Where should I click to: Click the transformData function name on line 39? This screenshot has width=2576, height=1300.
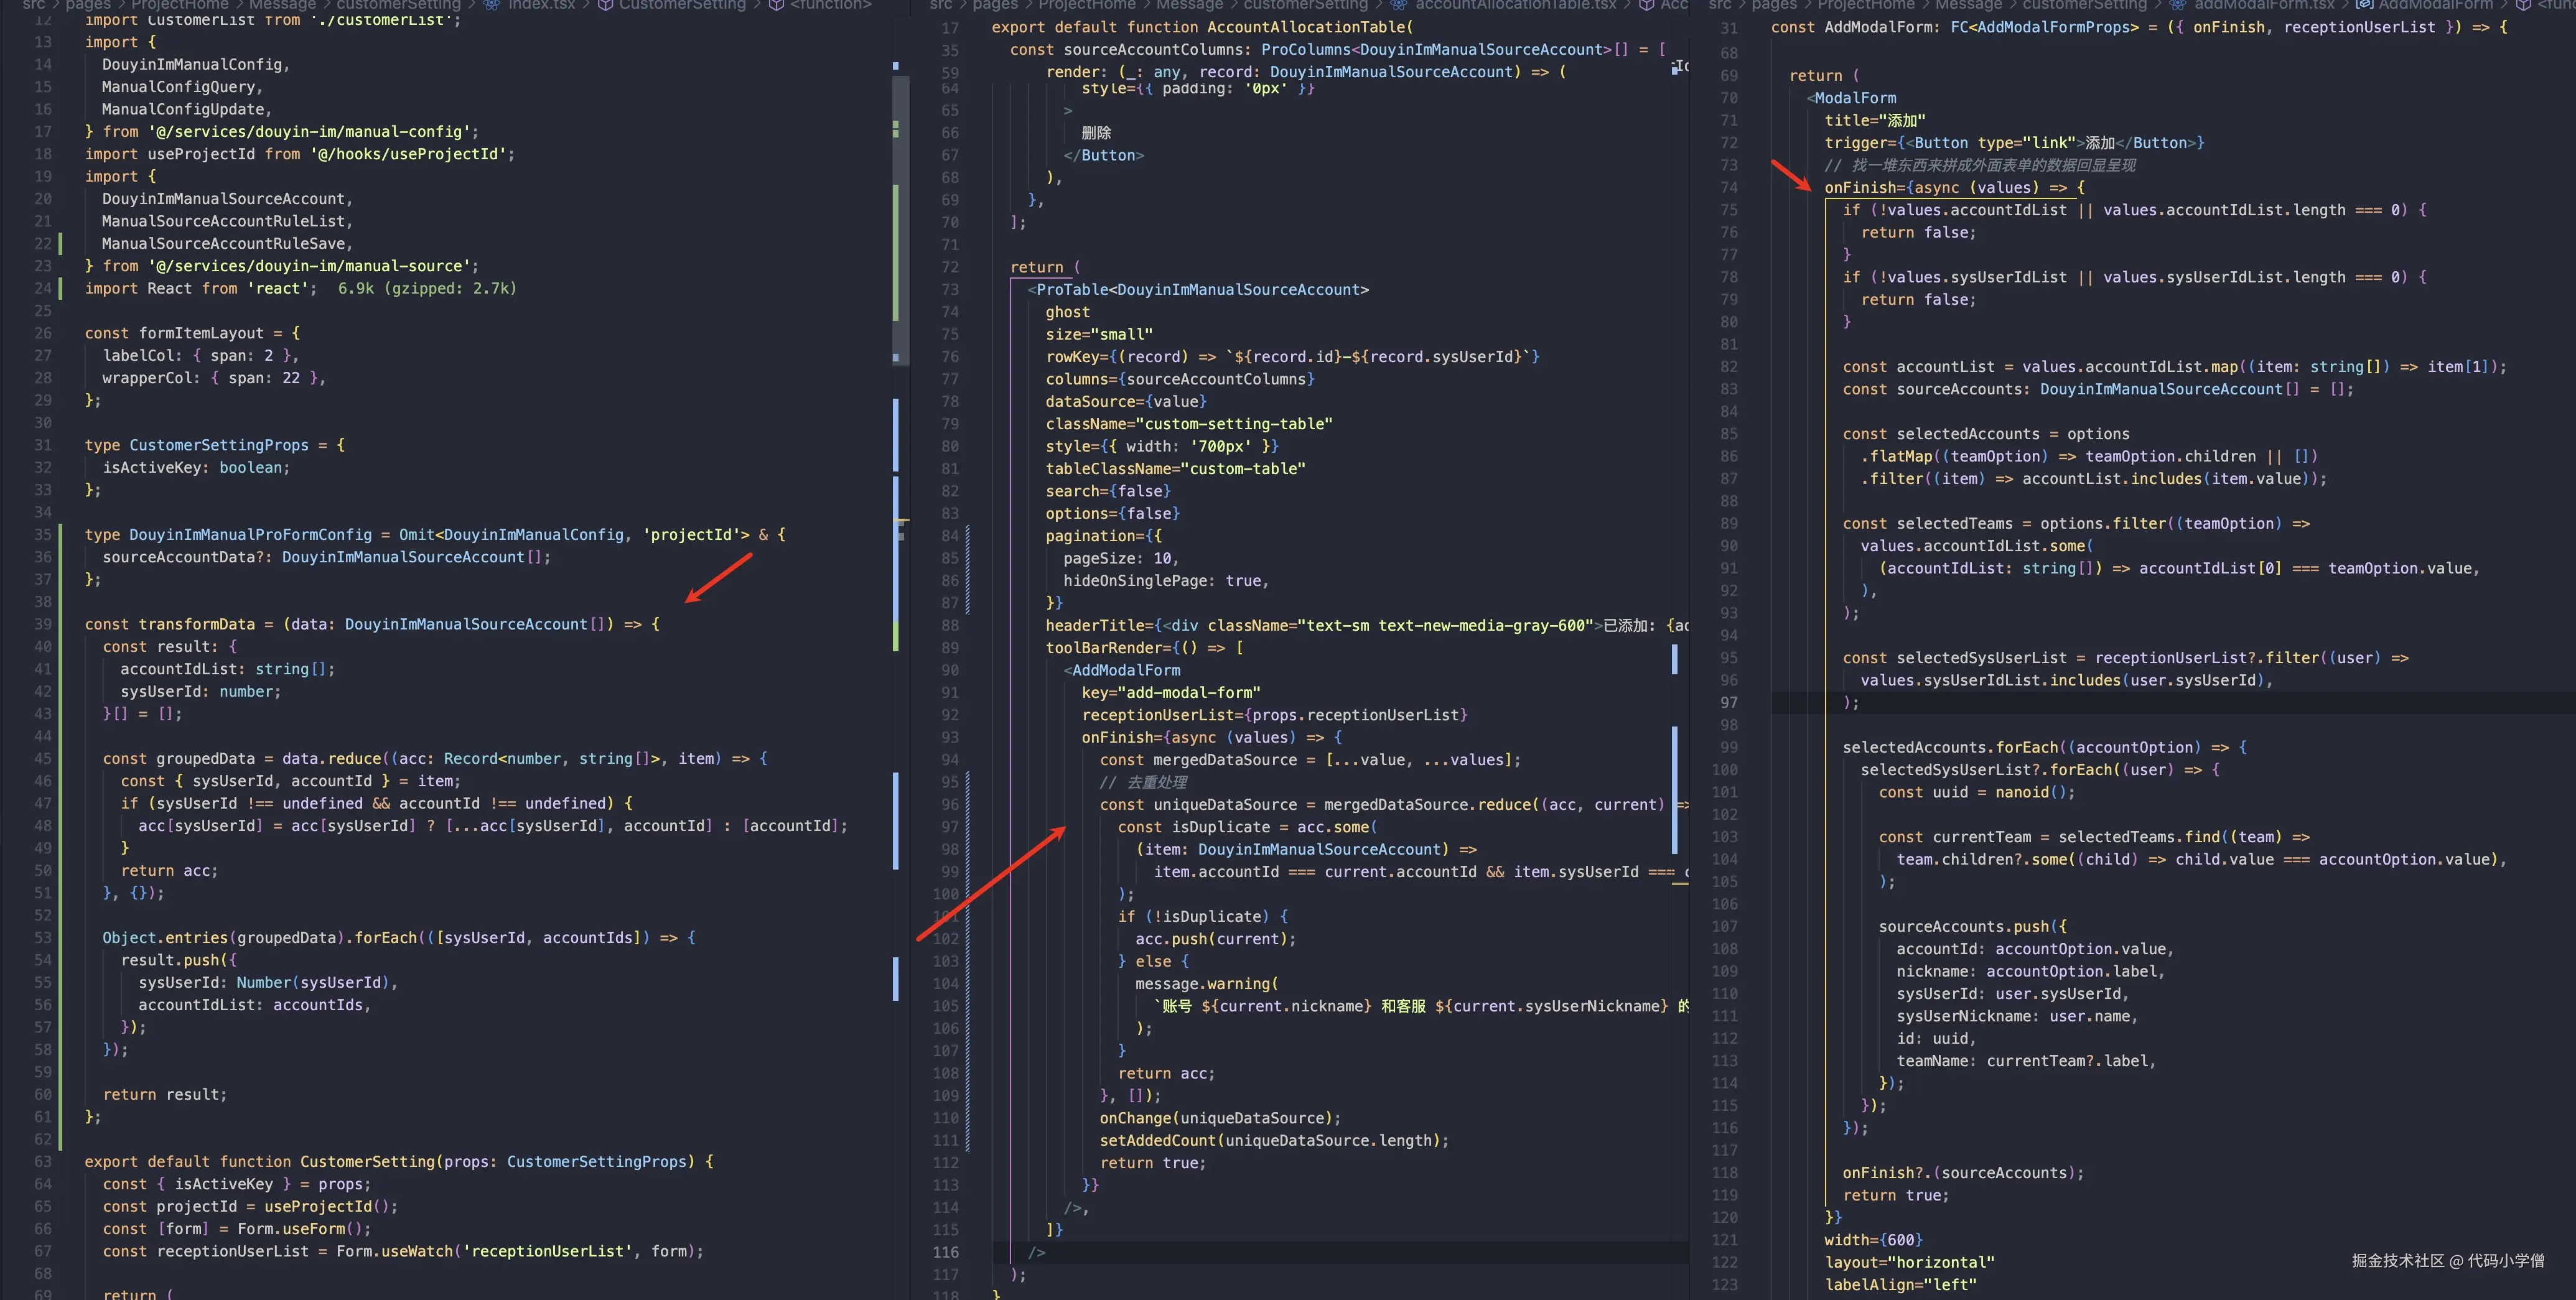point(196,624)
